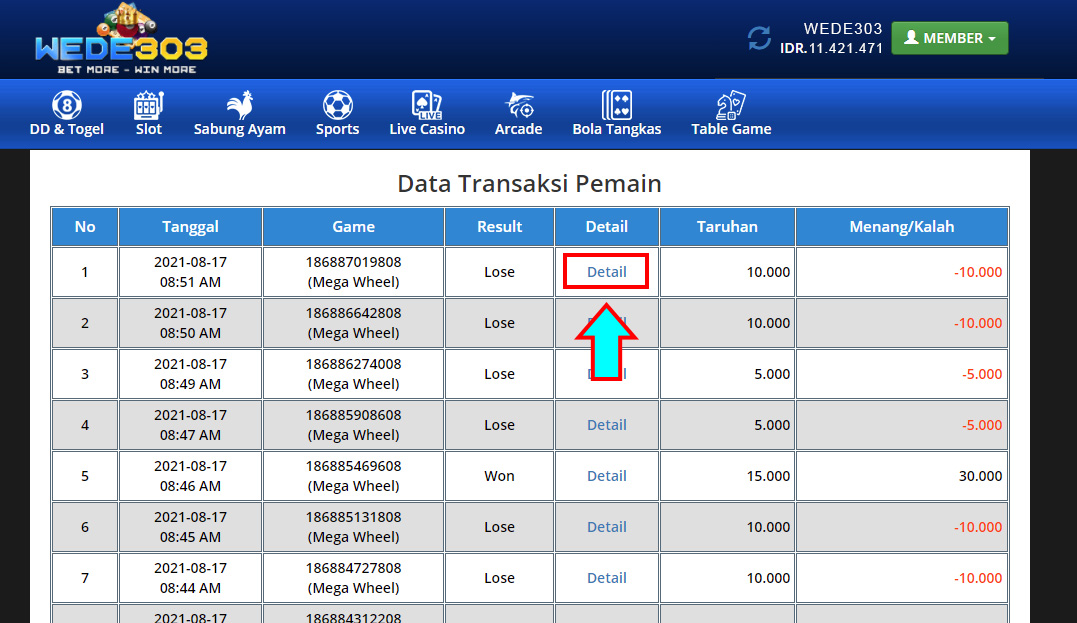Open Detail for transaction number 1
The image size is (1077, 623).
tap(606, 272)
